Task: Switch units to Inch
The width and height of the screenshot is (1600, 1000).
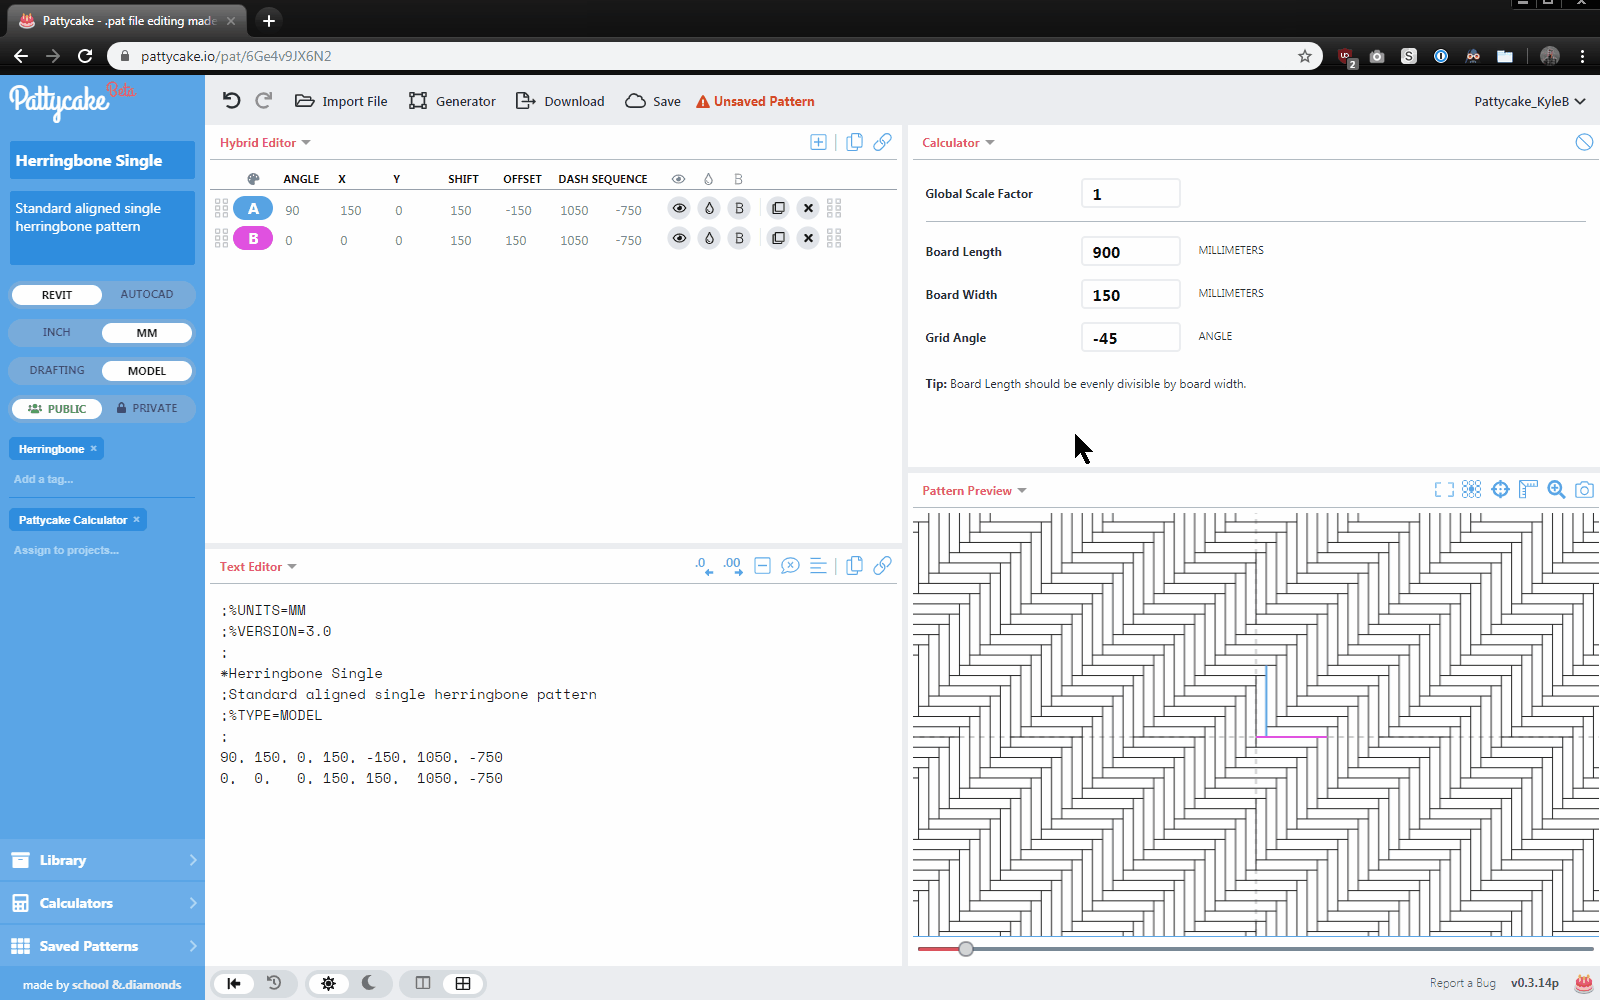Action: tap(57, 332)
